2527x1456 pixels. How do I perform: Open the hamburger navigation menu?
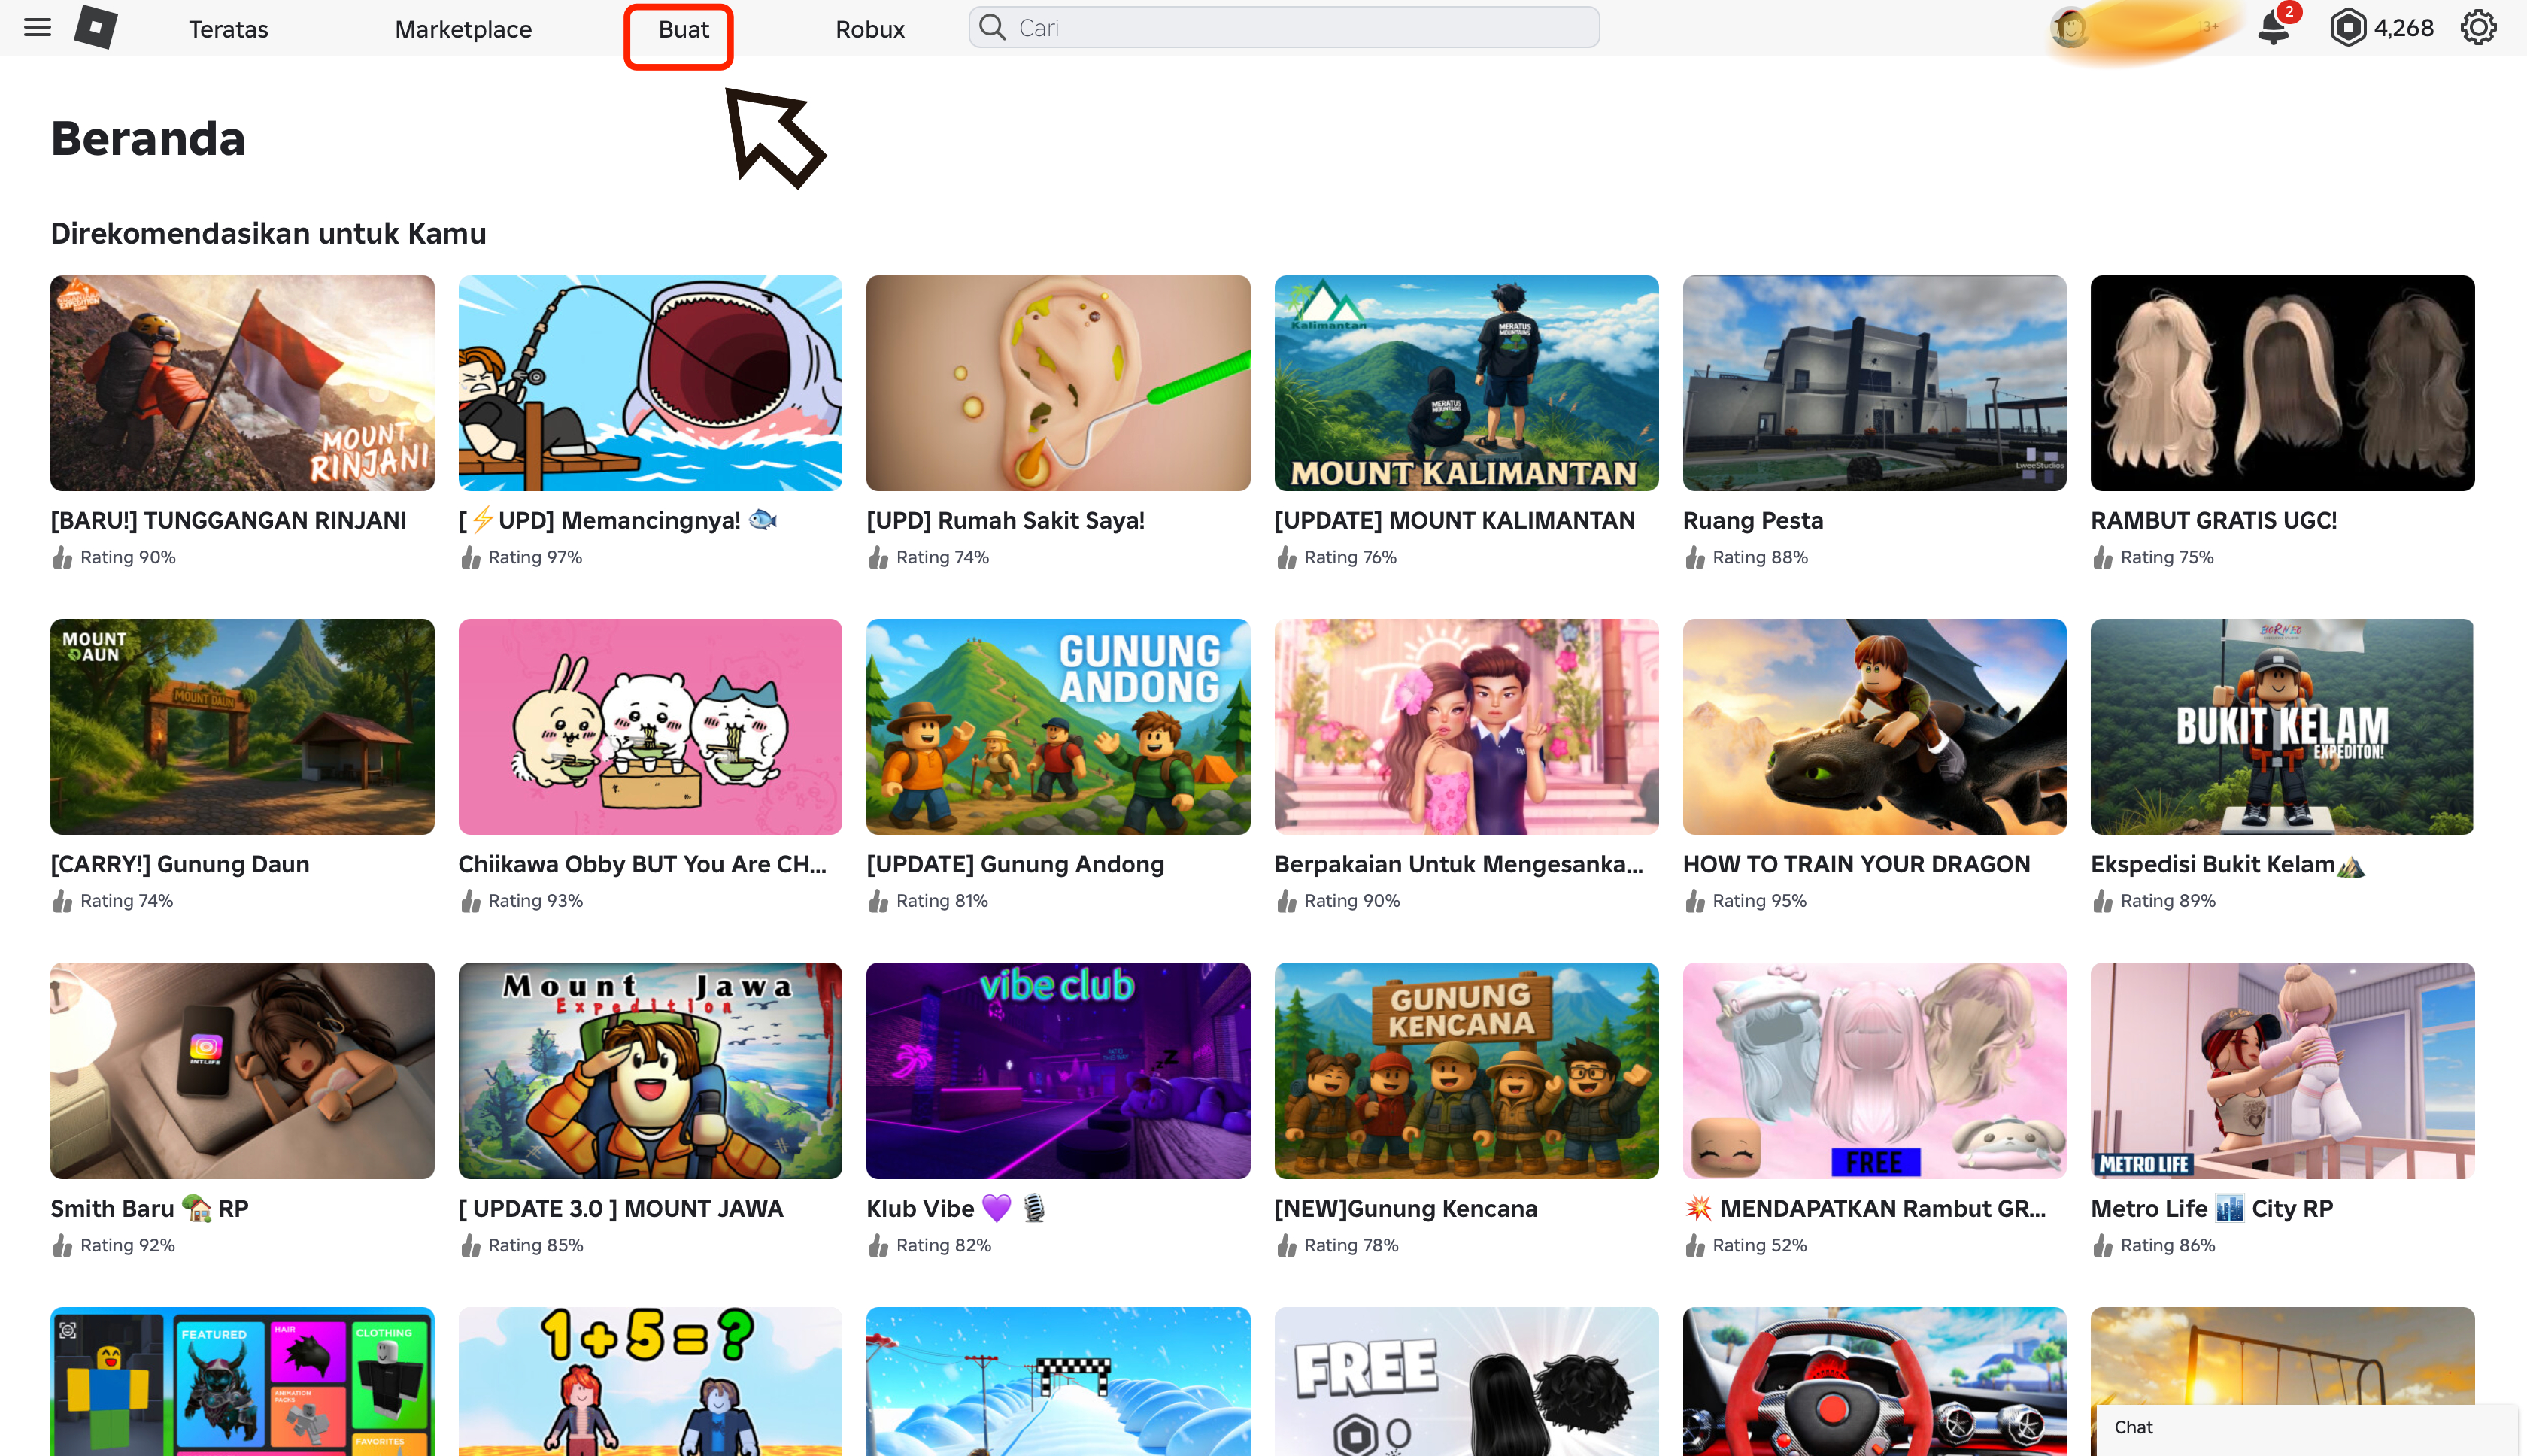coord(37,27)
